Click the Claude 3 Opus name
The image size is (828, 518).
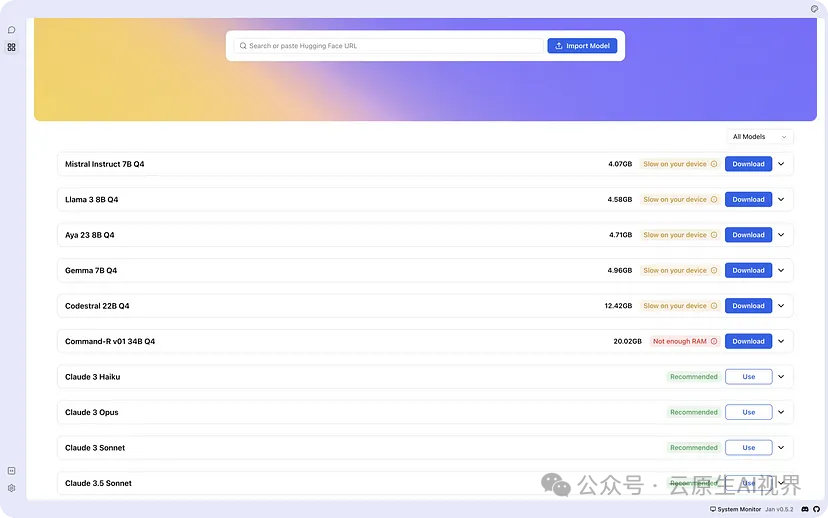91,412
